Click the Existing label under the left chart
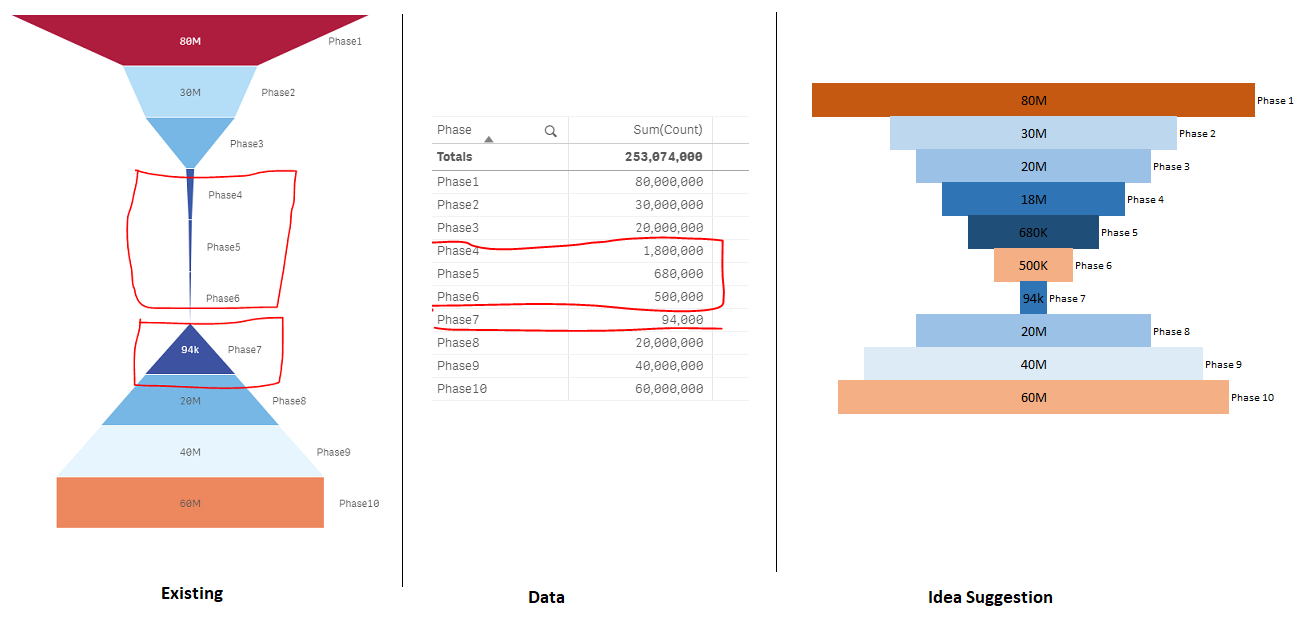 pyautogui.click(x=191, y=593)
